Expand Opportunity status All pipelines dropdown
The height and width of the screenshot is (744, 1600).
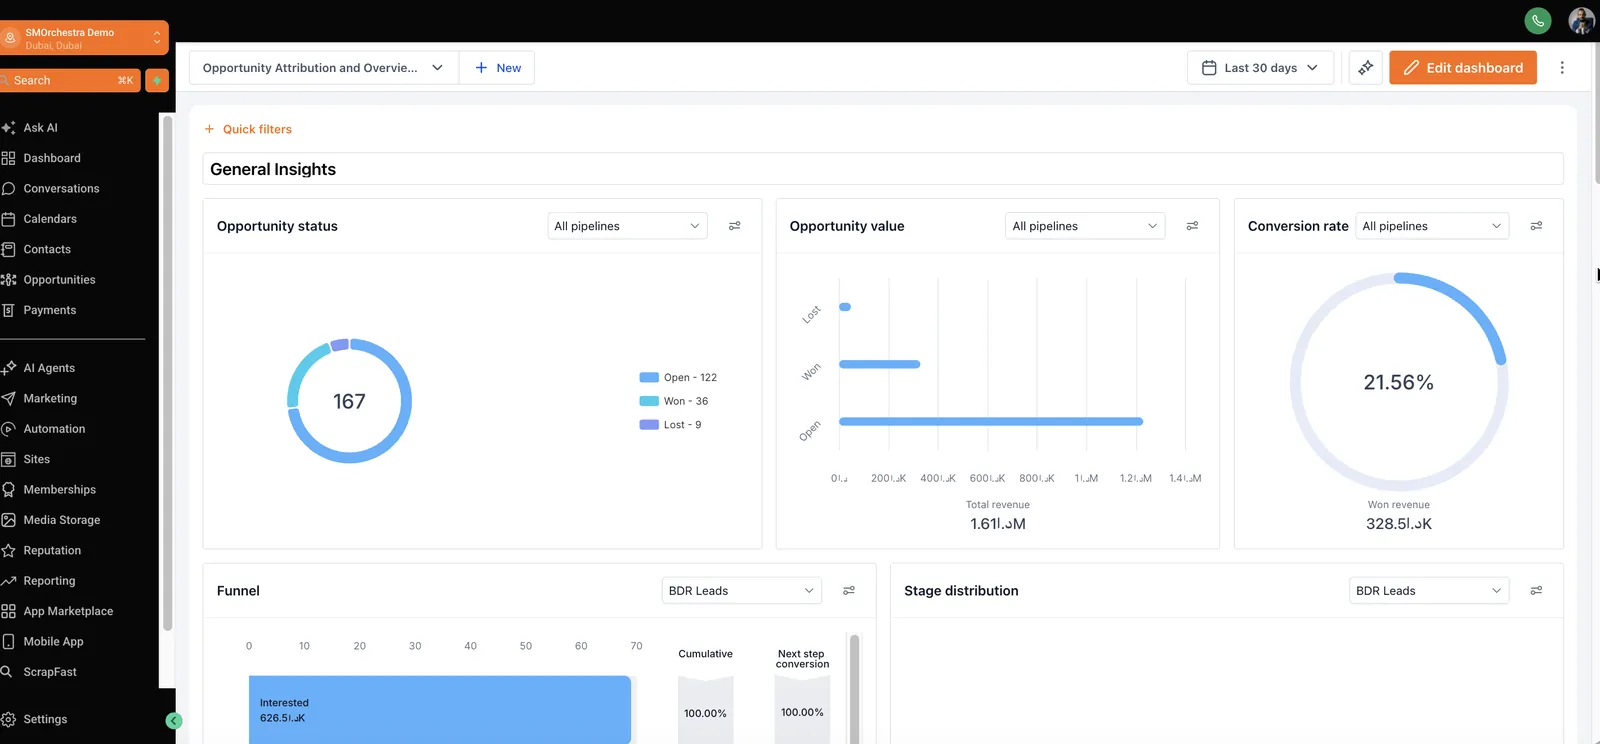click(x=627, y=226)
